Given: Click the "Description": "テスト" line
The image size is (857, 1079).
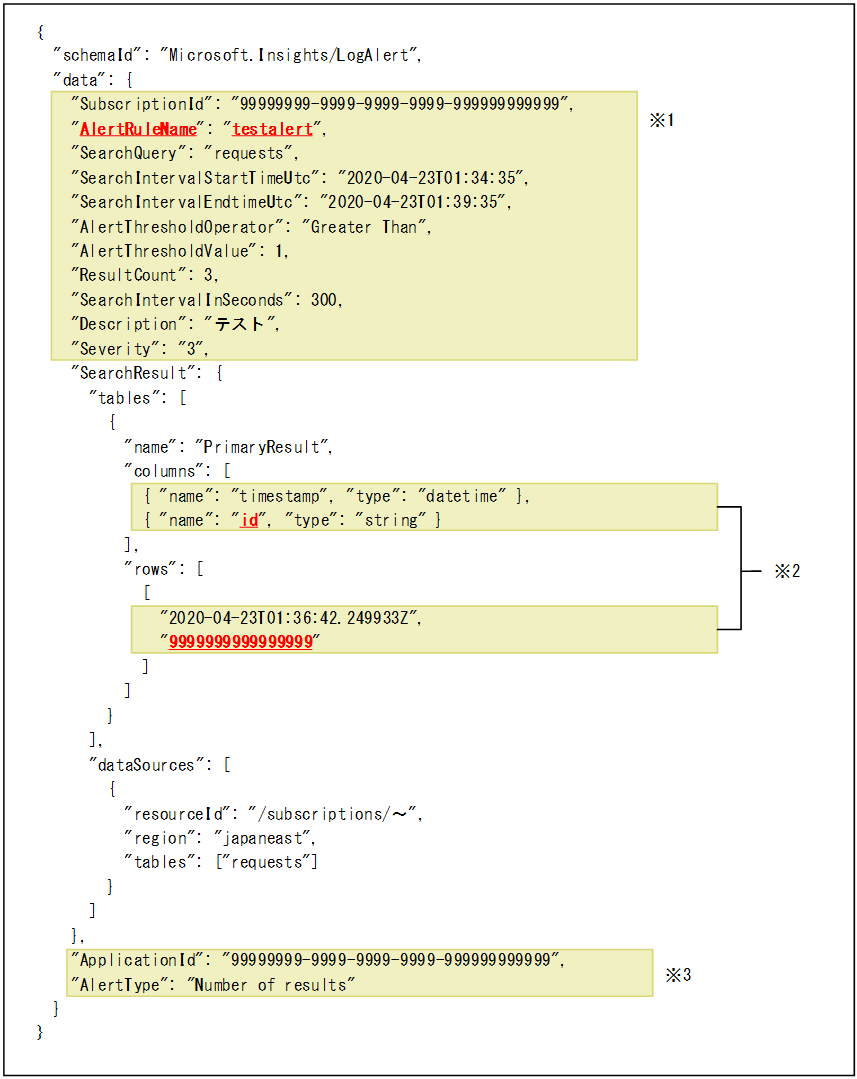Looking at the screenshot, I should click(x=175, y=324).
